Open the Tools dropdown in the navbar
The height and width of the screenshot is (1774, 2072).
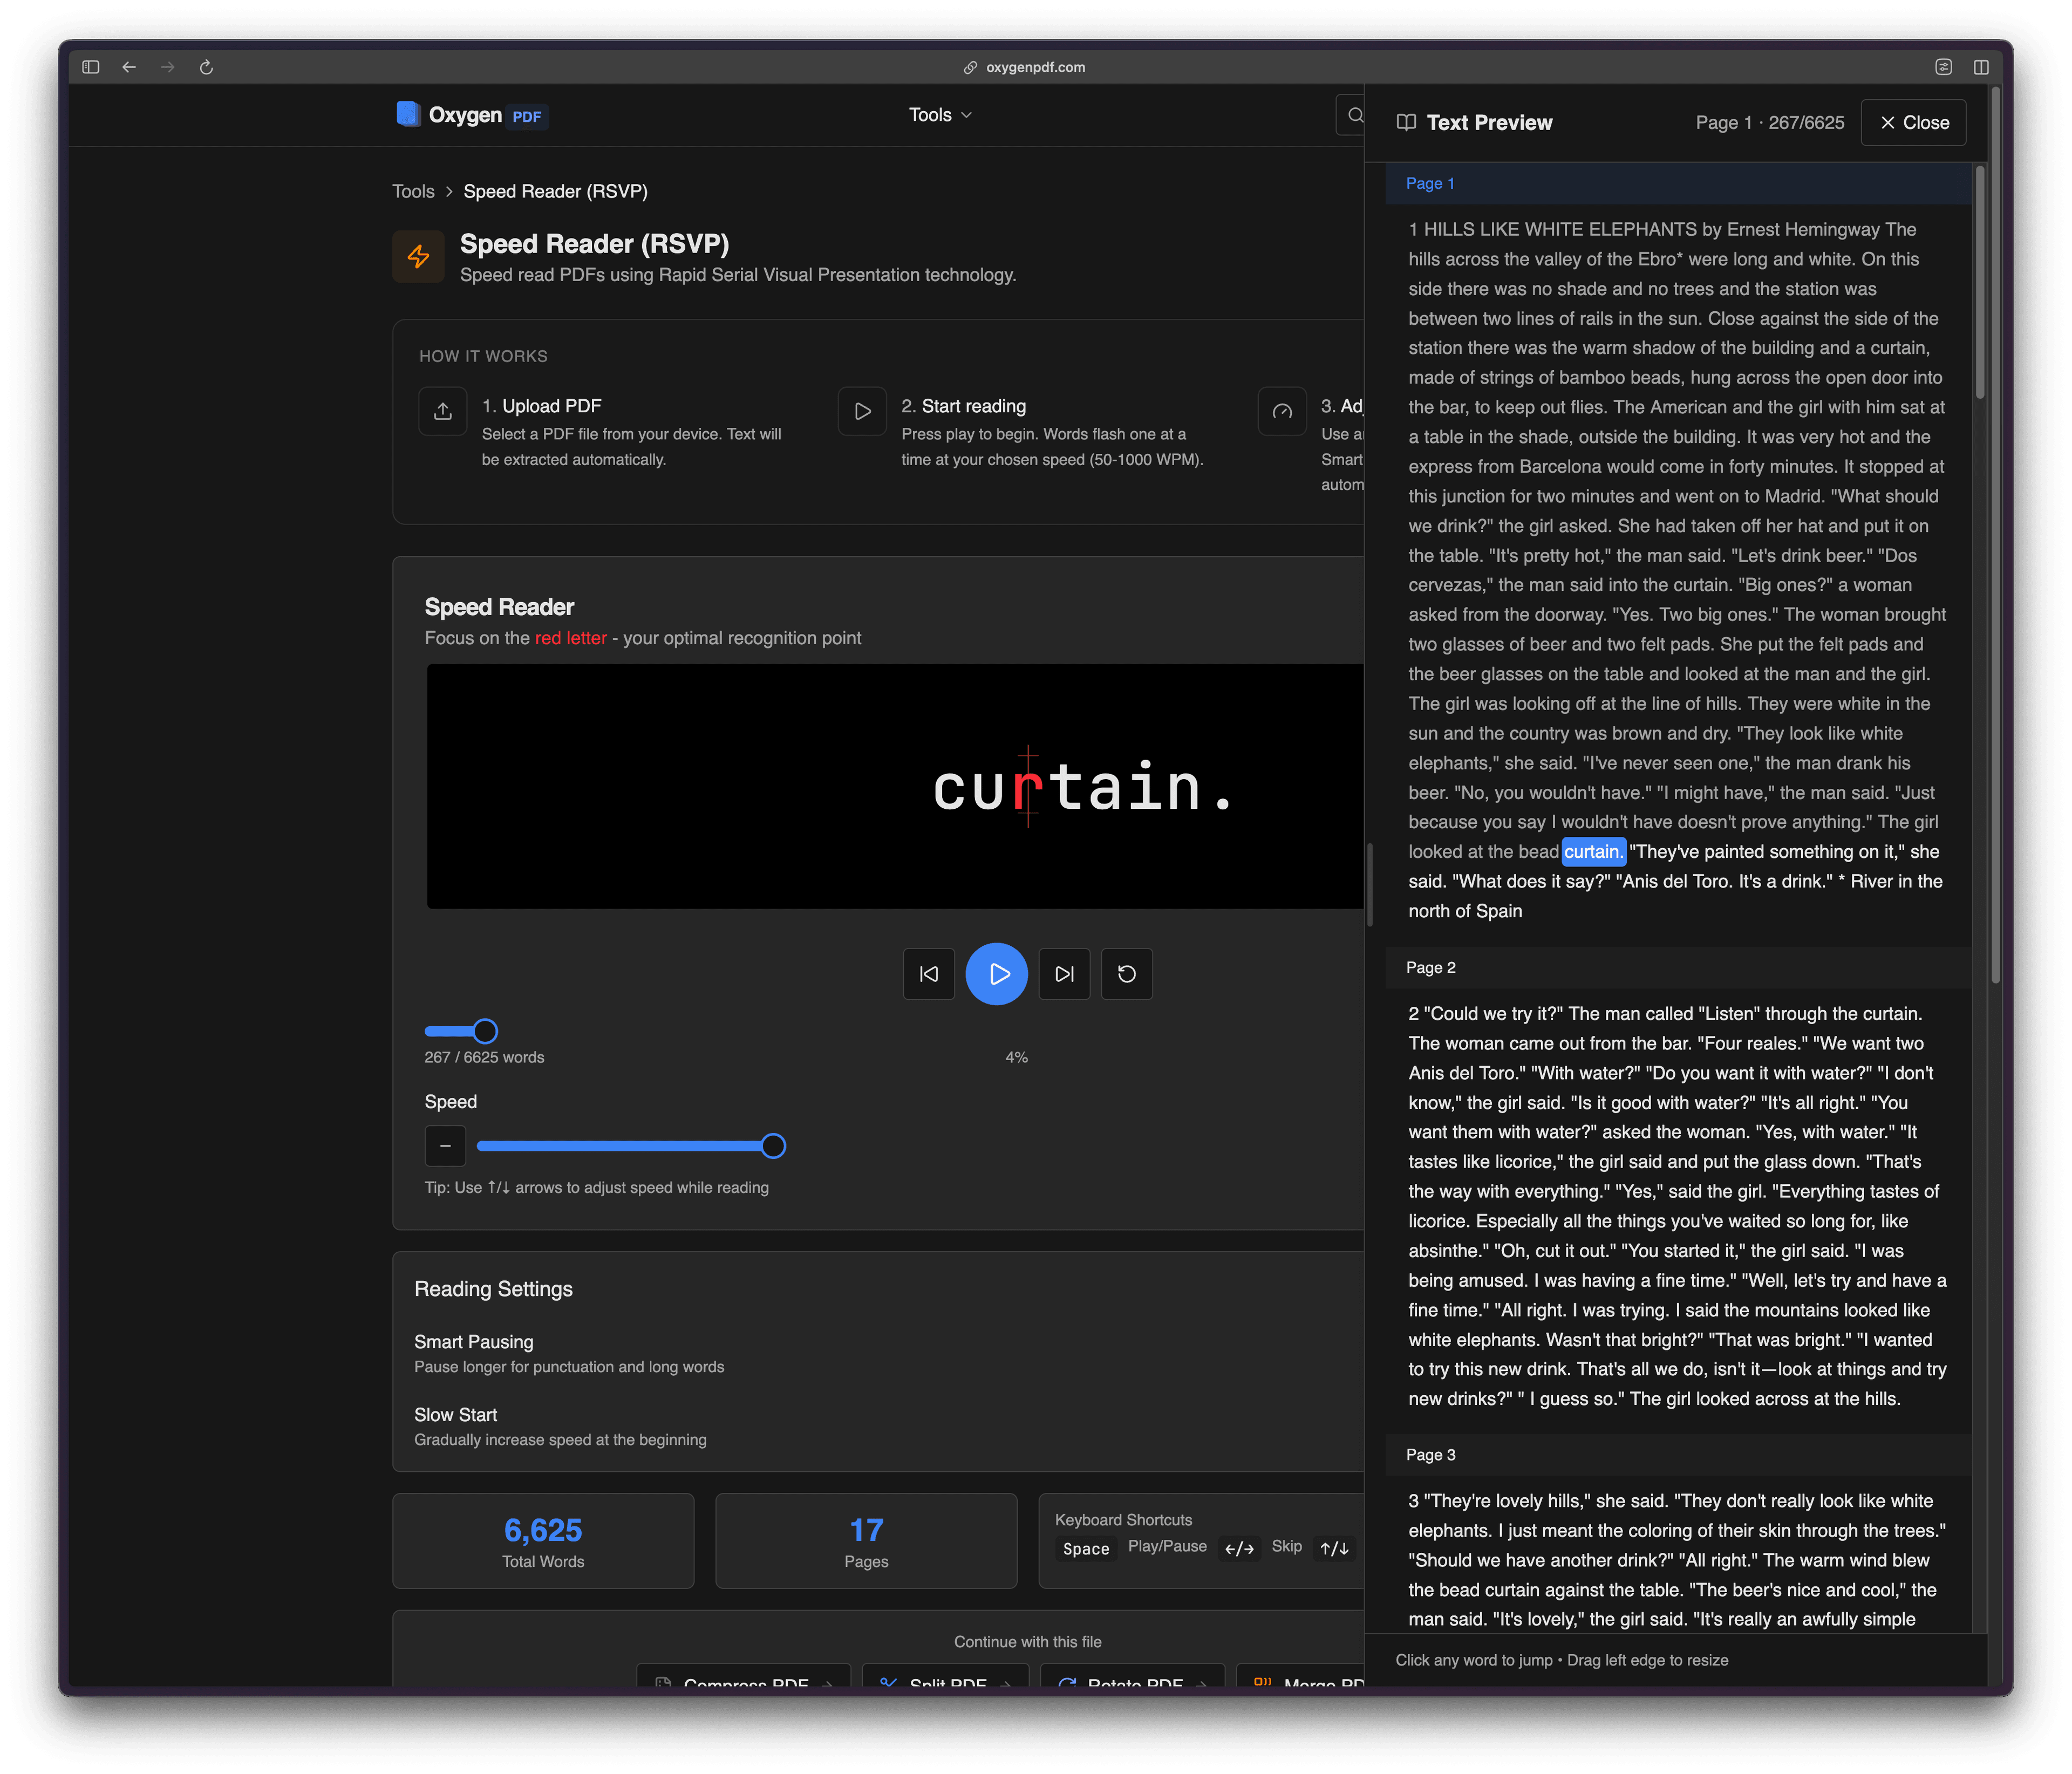(x=939, y=114)
